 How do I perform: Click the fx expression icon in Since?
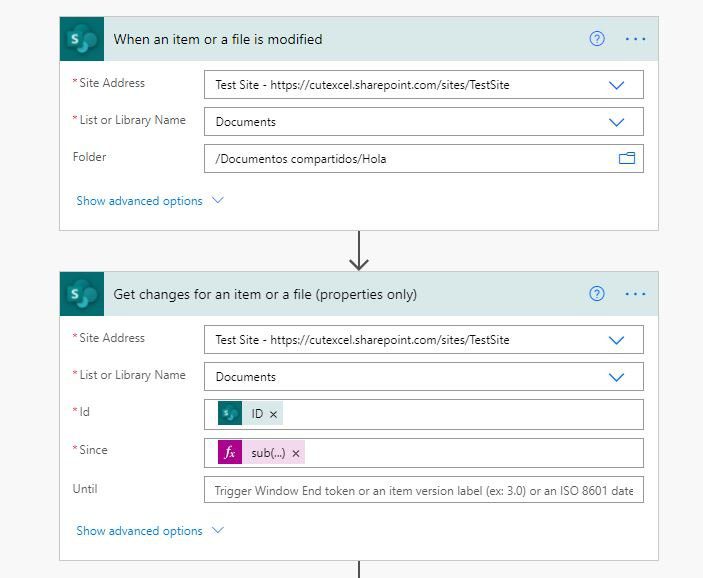tap(230, 452)
